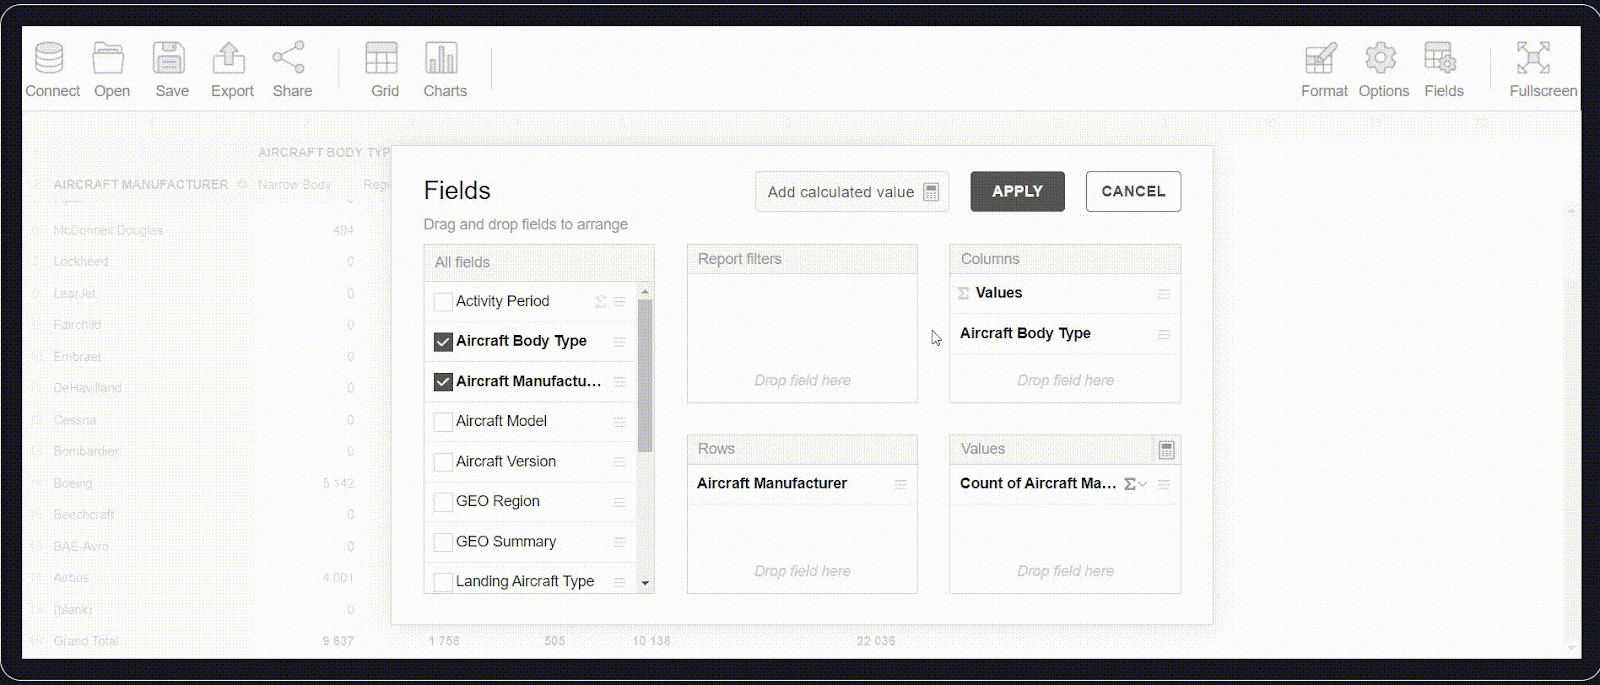Click the drag handle for Aircraft Model field

[620, 422]
